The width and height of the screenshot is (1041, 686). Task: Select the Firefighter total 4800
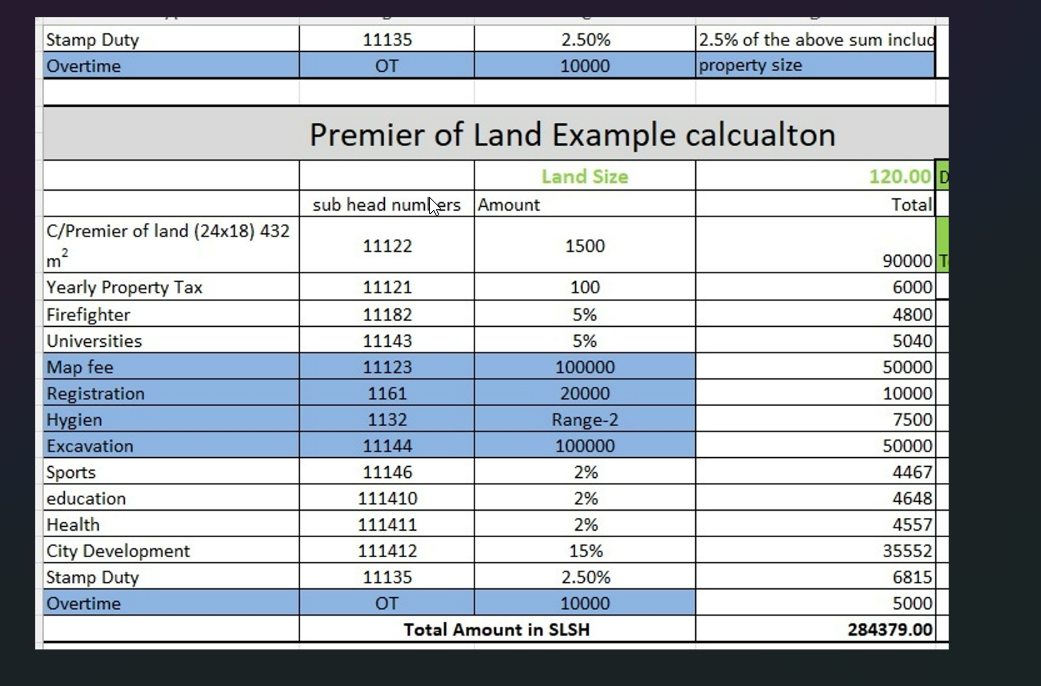pyautogui.click(x=815, y=313)
